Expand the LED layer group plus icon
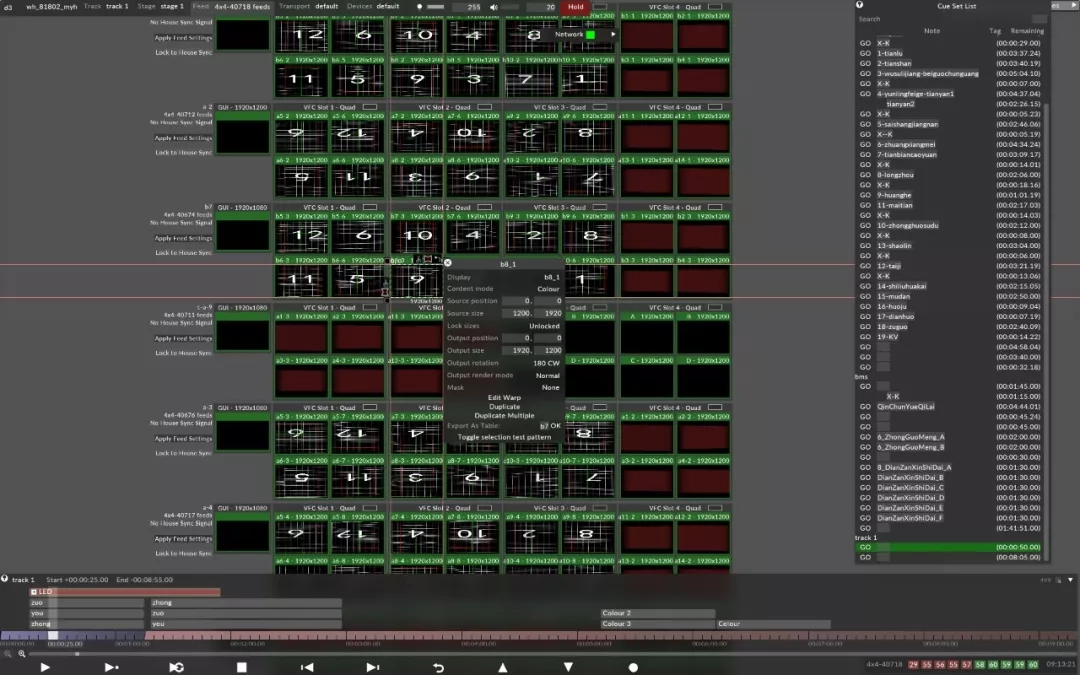 click(34, 592)
